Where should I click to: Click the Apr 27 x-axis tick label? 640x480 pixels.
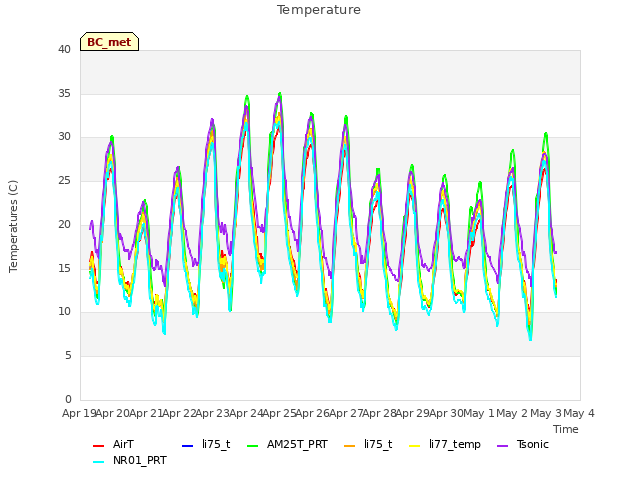pos(346,413)
